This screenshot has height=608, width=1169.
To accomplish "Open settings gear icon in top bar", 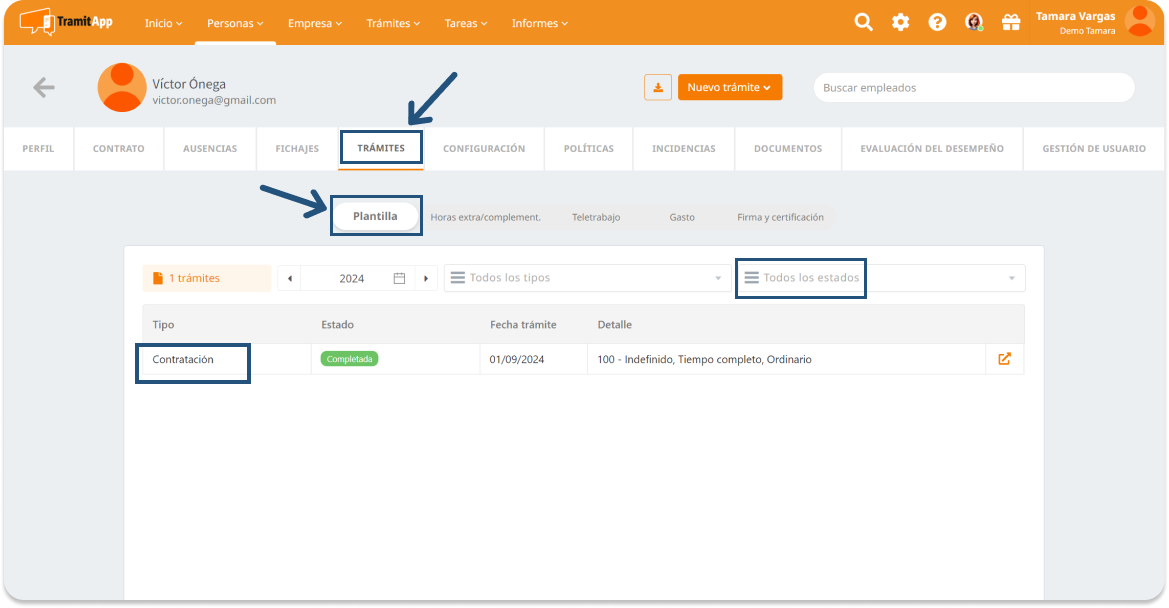I will point(900,22).
